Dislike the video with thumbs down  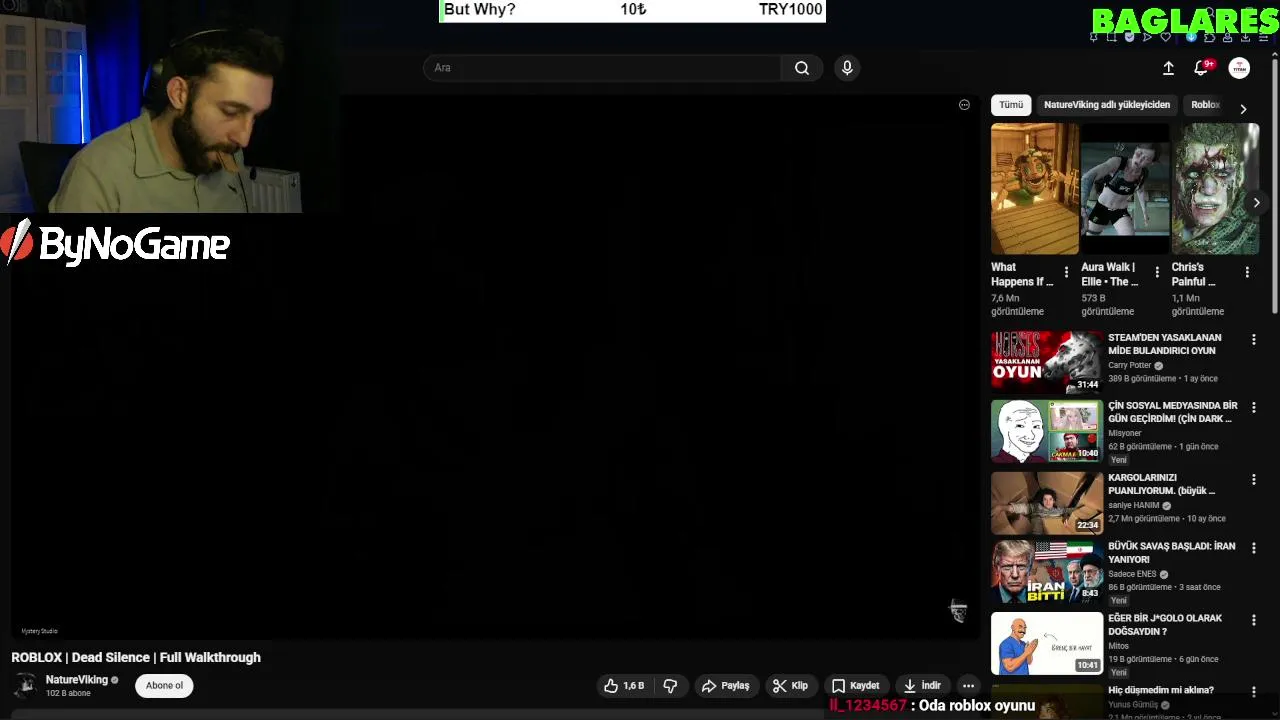[670, 686]
